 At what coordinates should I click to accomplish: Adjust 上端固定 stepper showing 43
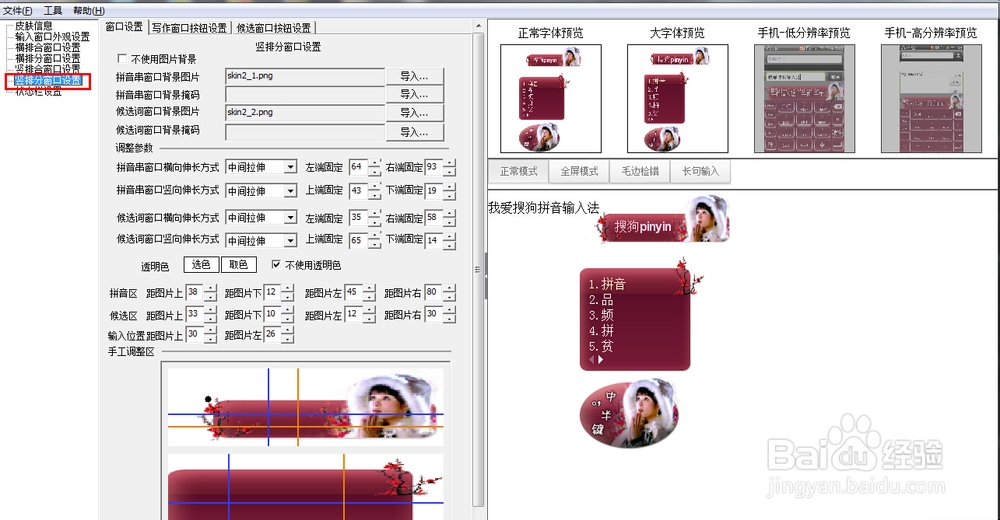(374, 191)
